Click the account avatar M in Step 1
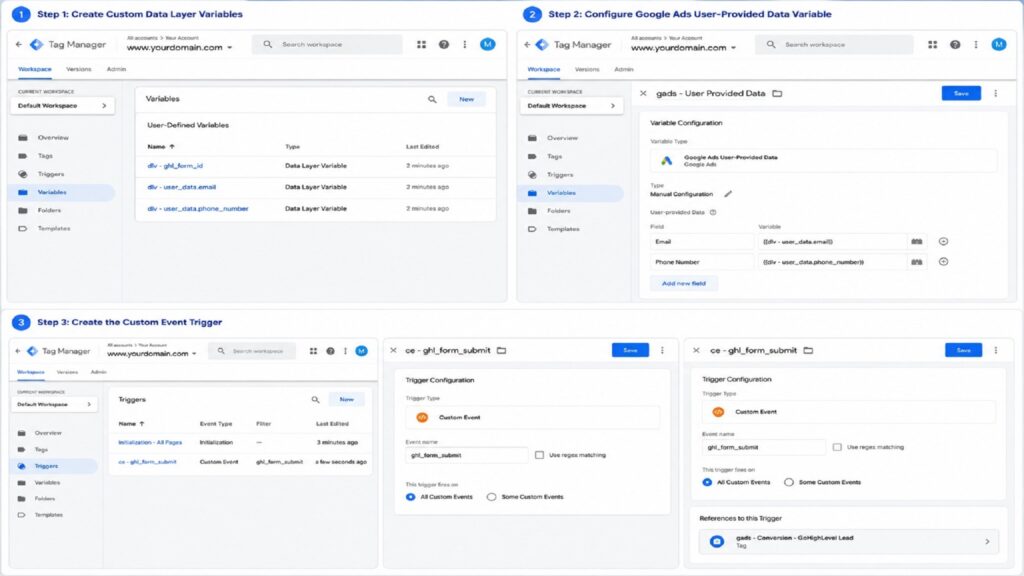Viewport: 1024px width, 576px height. click(487, 44)
